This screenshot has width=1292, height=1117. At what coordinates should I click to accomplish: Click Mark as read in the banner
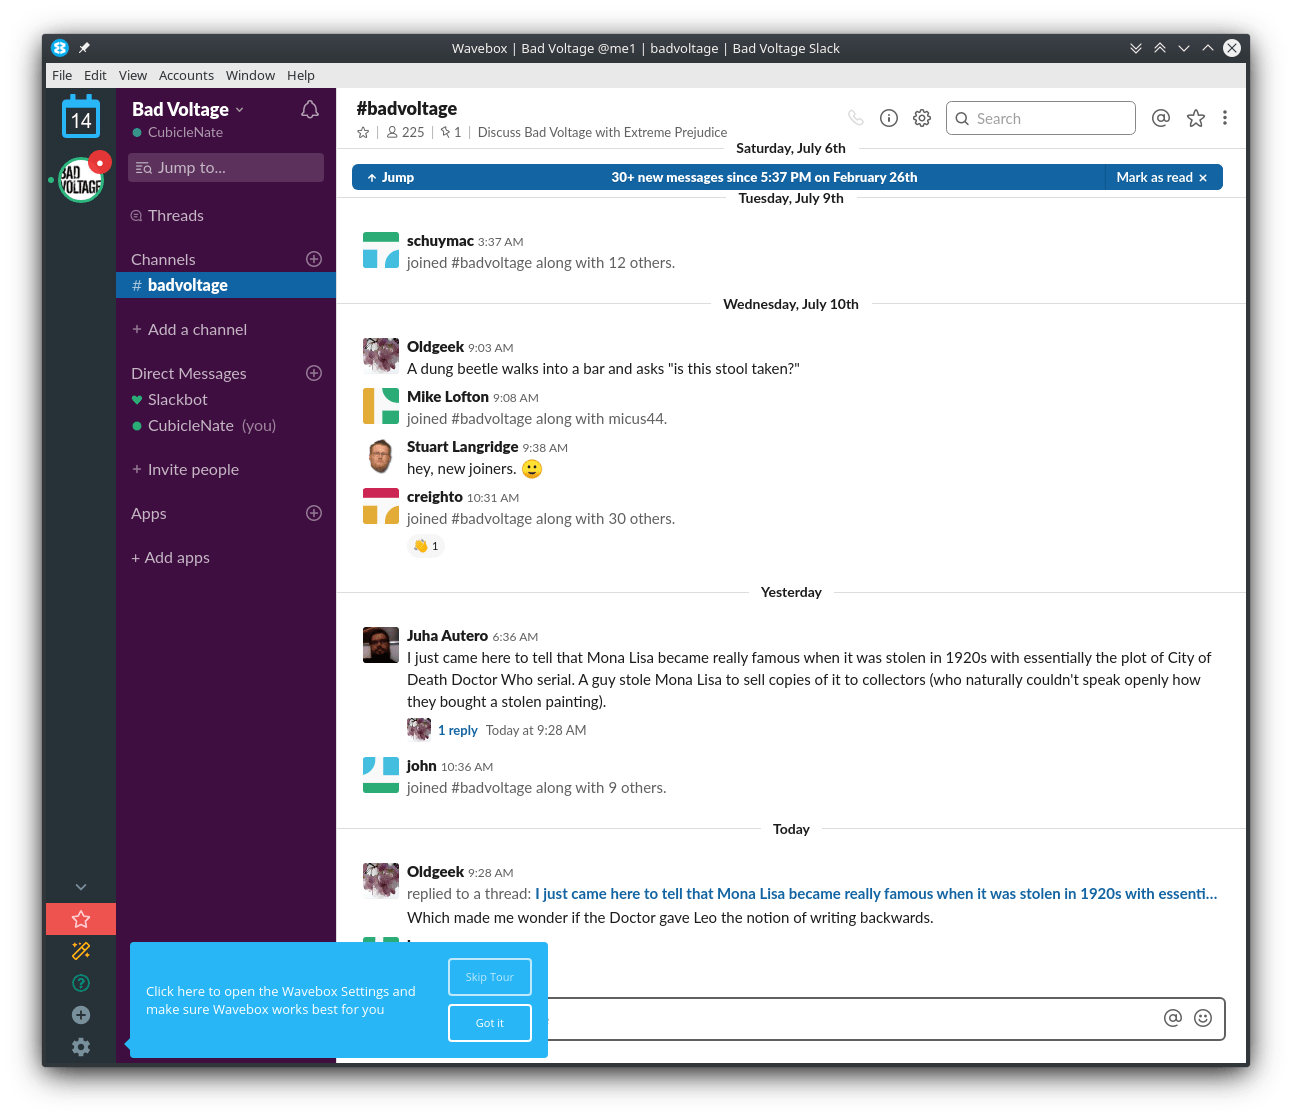point(1162,177)
